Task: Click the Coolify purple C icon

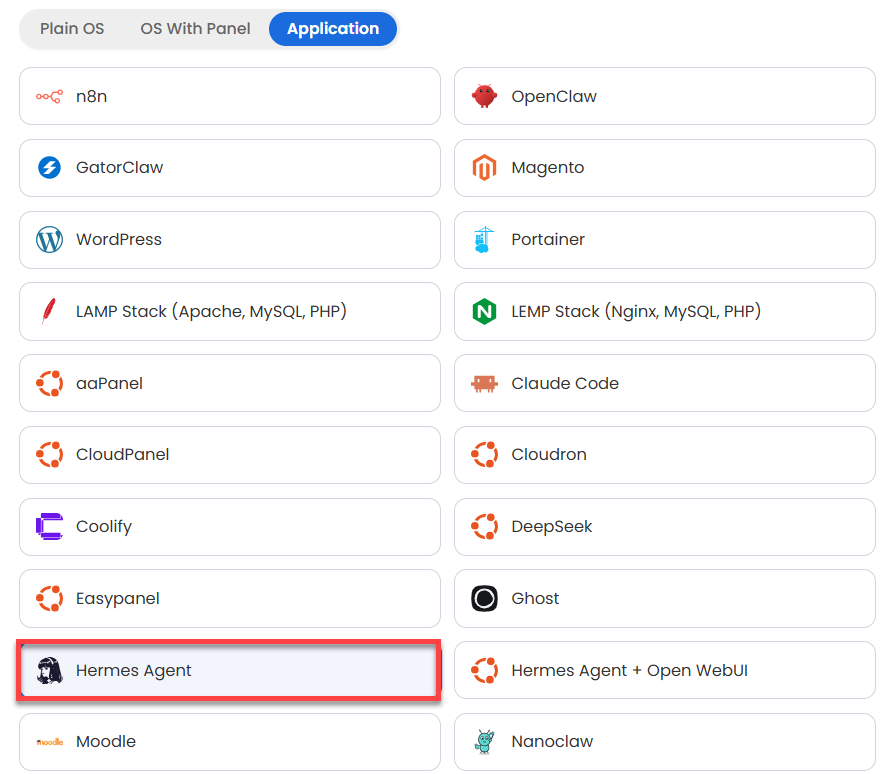Action: pyautogui.click(x=50, y=526)
